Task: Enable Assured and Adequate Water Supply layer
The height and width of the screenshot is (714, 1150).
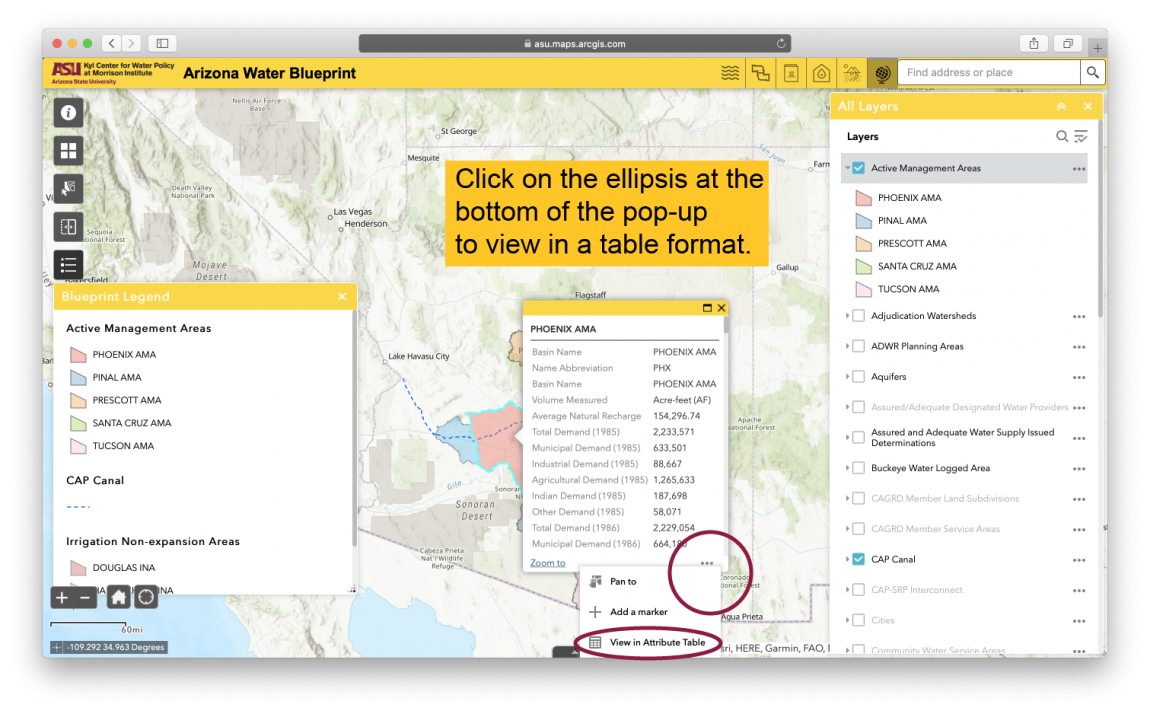Action: click(x=859, y=438)
